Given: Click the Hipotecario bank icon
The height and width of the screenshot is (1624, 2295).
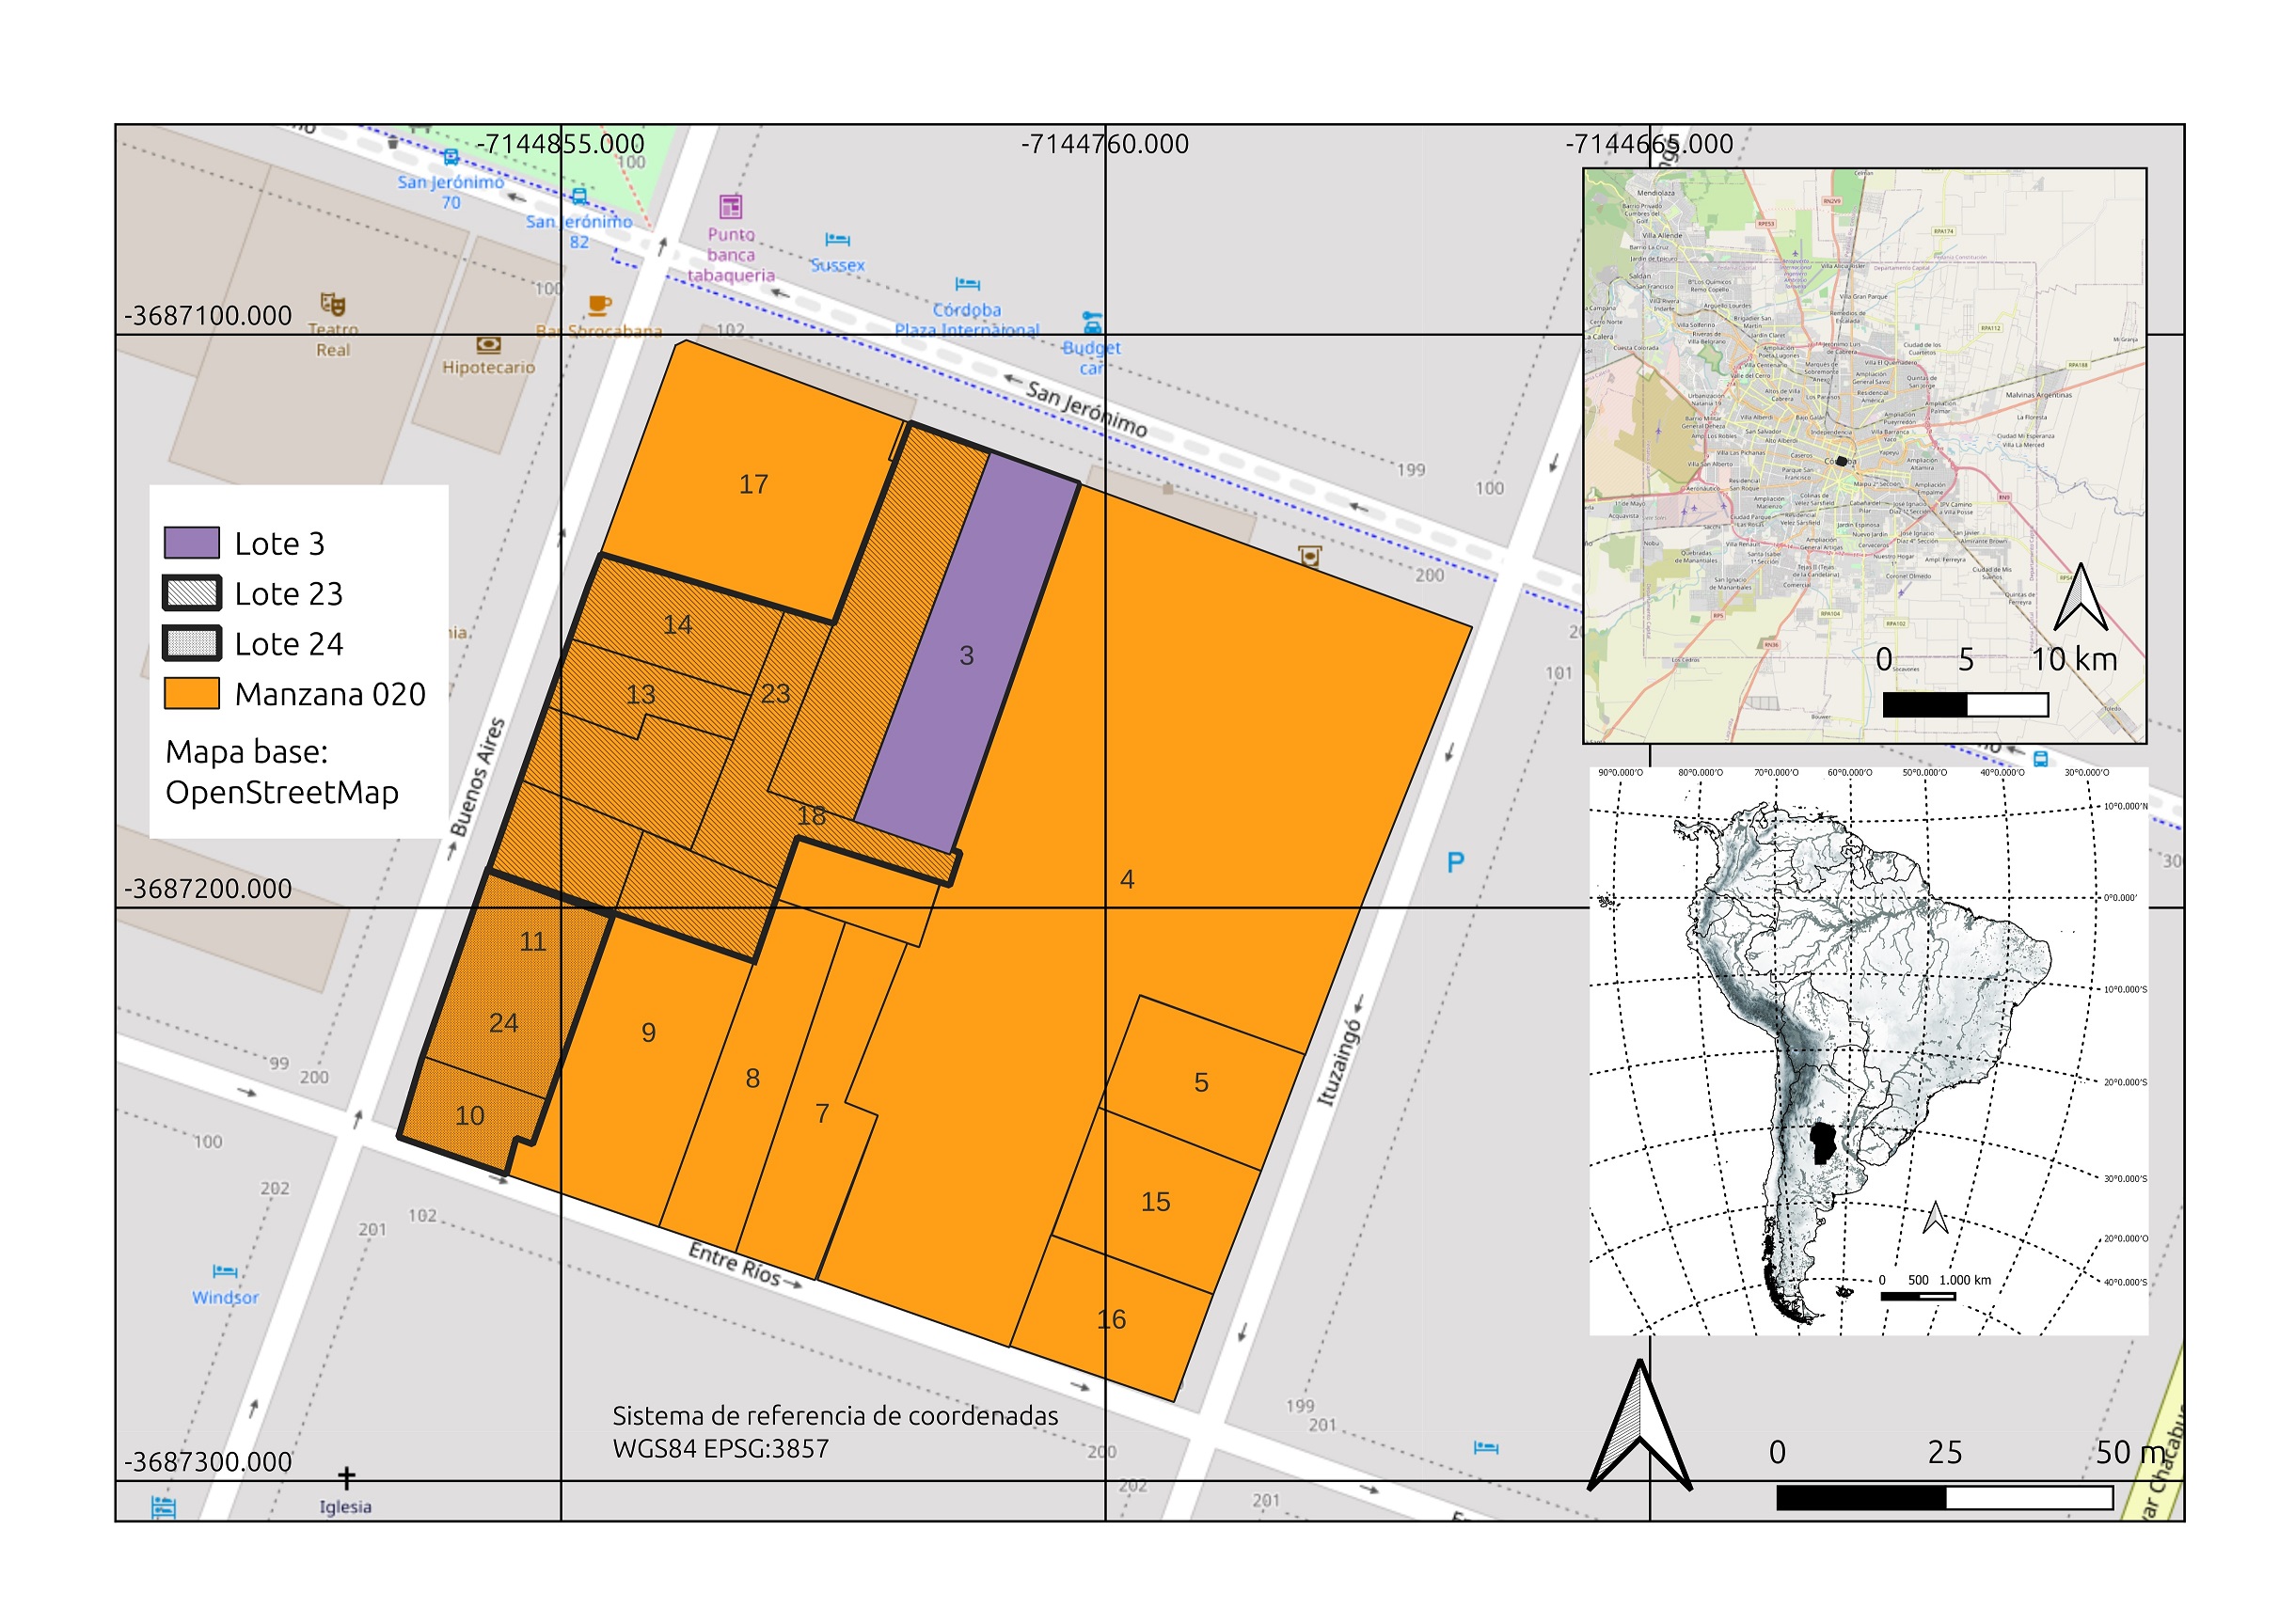Looking at the screenshot, I should coord(488,345).
